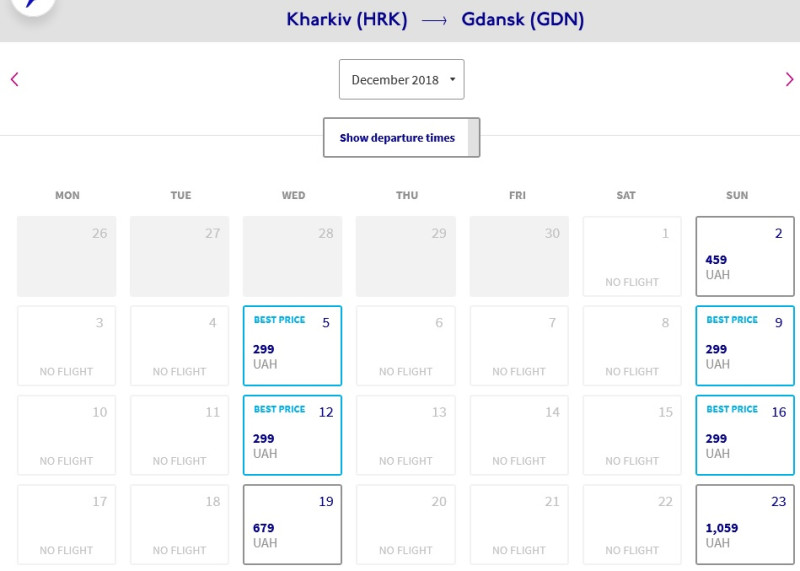
Task: Click the plane logo icon at top left
Action: (33, 4)
